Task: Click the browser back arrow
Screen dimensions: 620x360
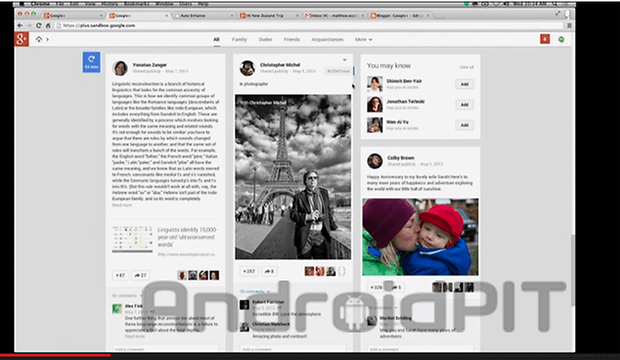Action: tap(20, 25)
